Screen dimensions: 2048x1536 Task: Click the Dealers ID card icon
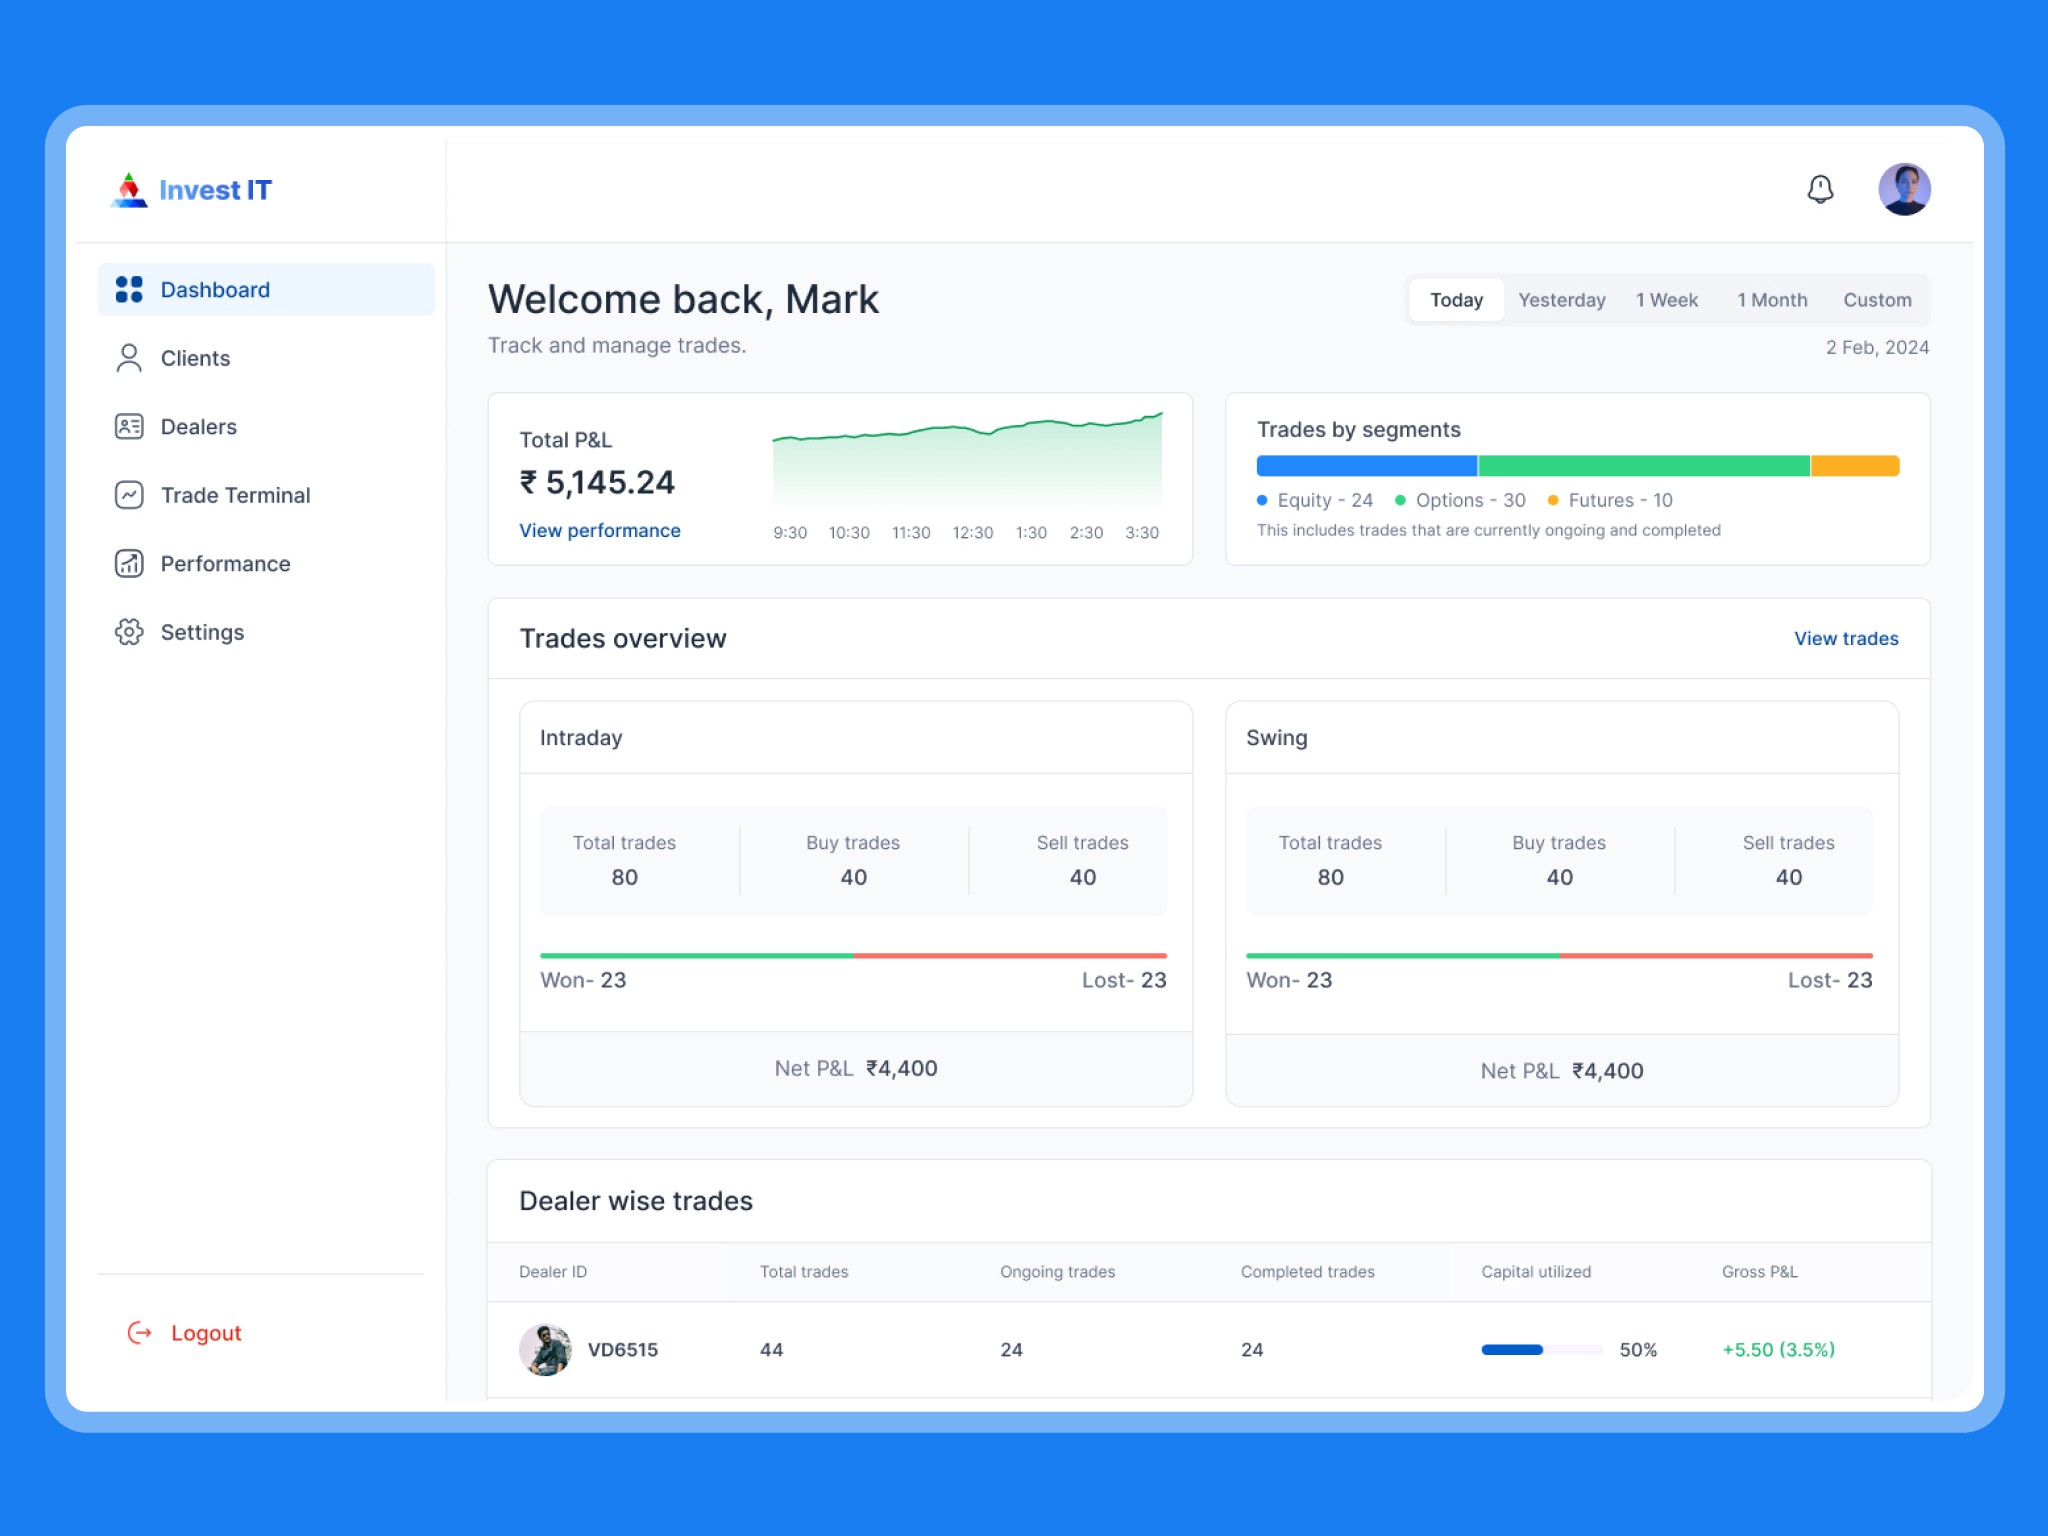(x=129, y=427)
